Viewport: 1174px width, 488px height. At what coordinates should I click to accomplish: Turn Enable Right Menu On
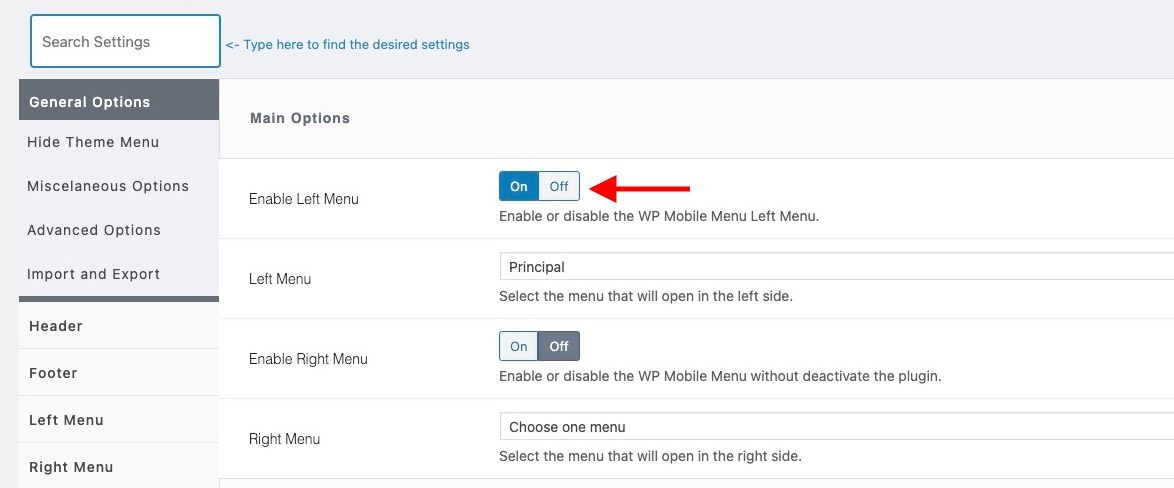coord(519,347)
